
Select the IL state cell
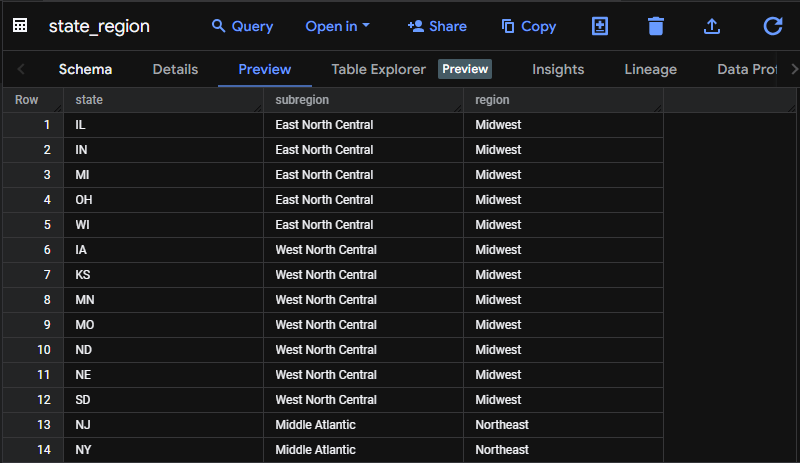pos(163,125)
